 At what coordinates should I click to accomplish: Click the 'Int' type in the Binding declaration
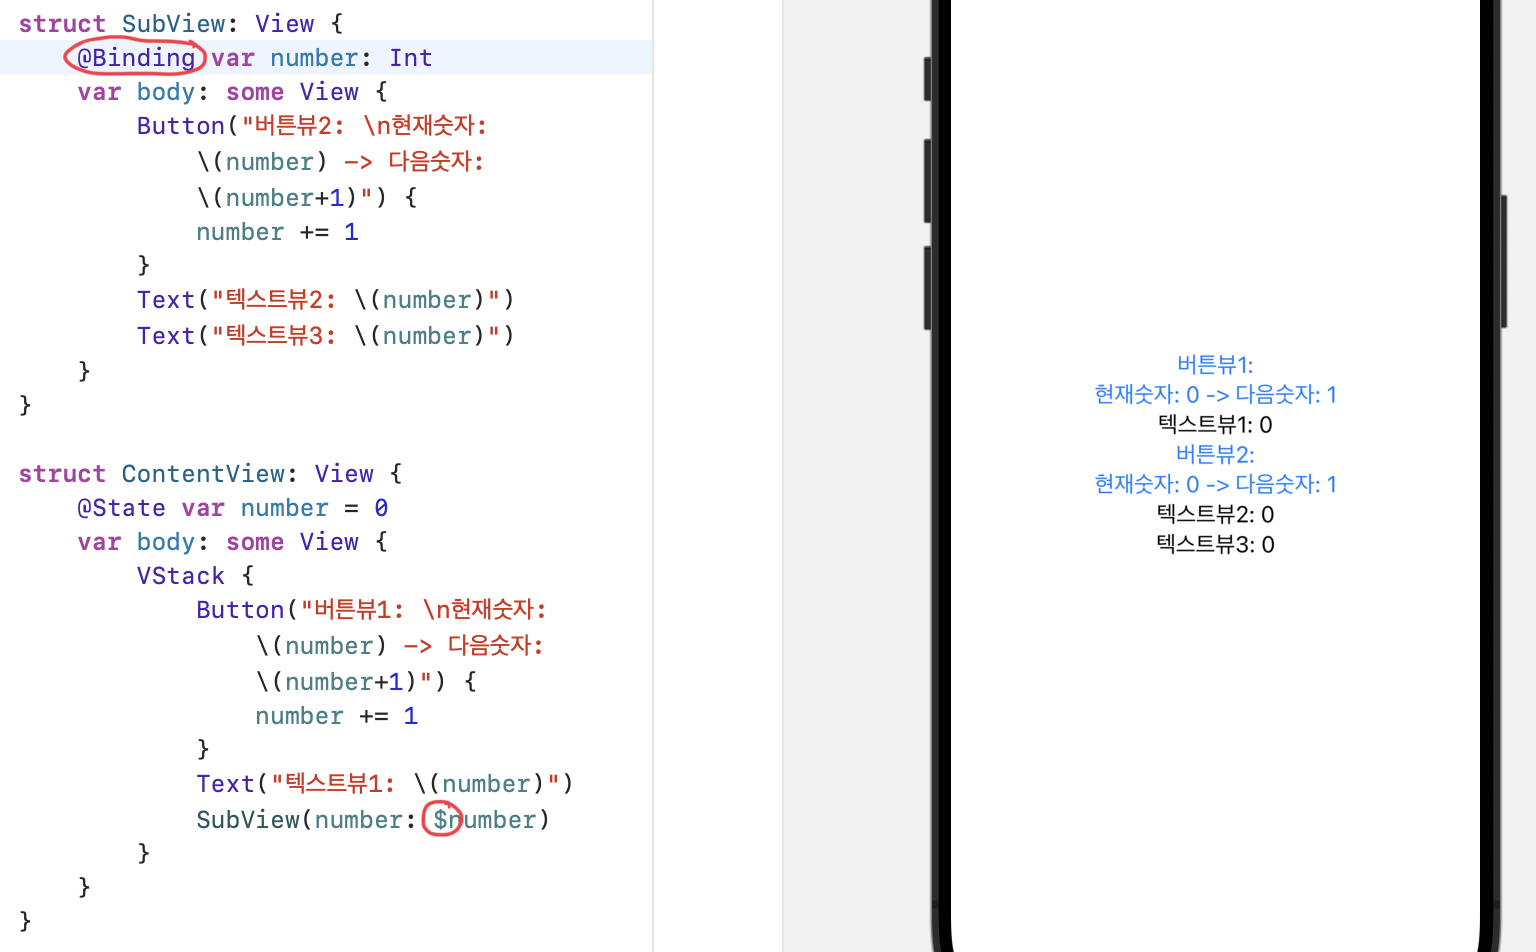coord(411,58)
